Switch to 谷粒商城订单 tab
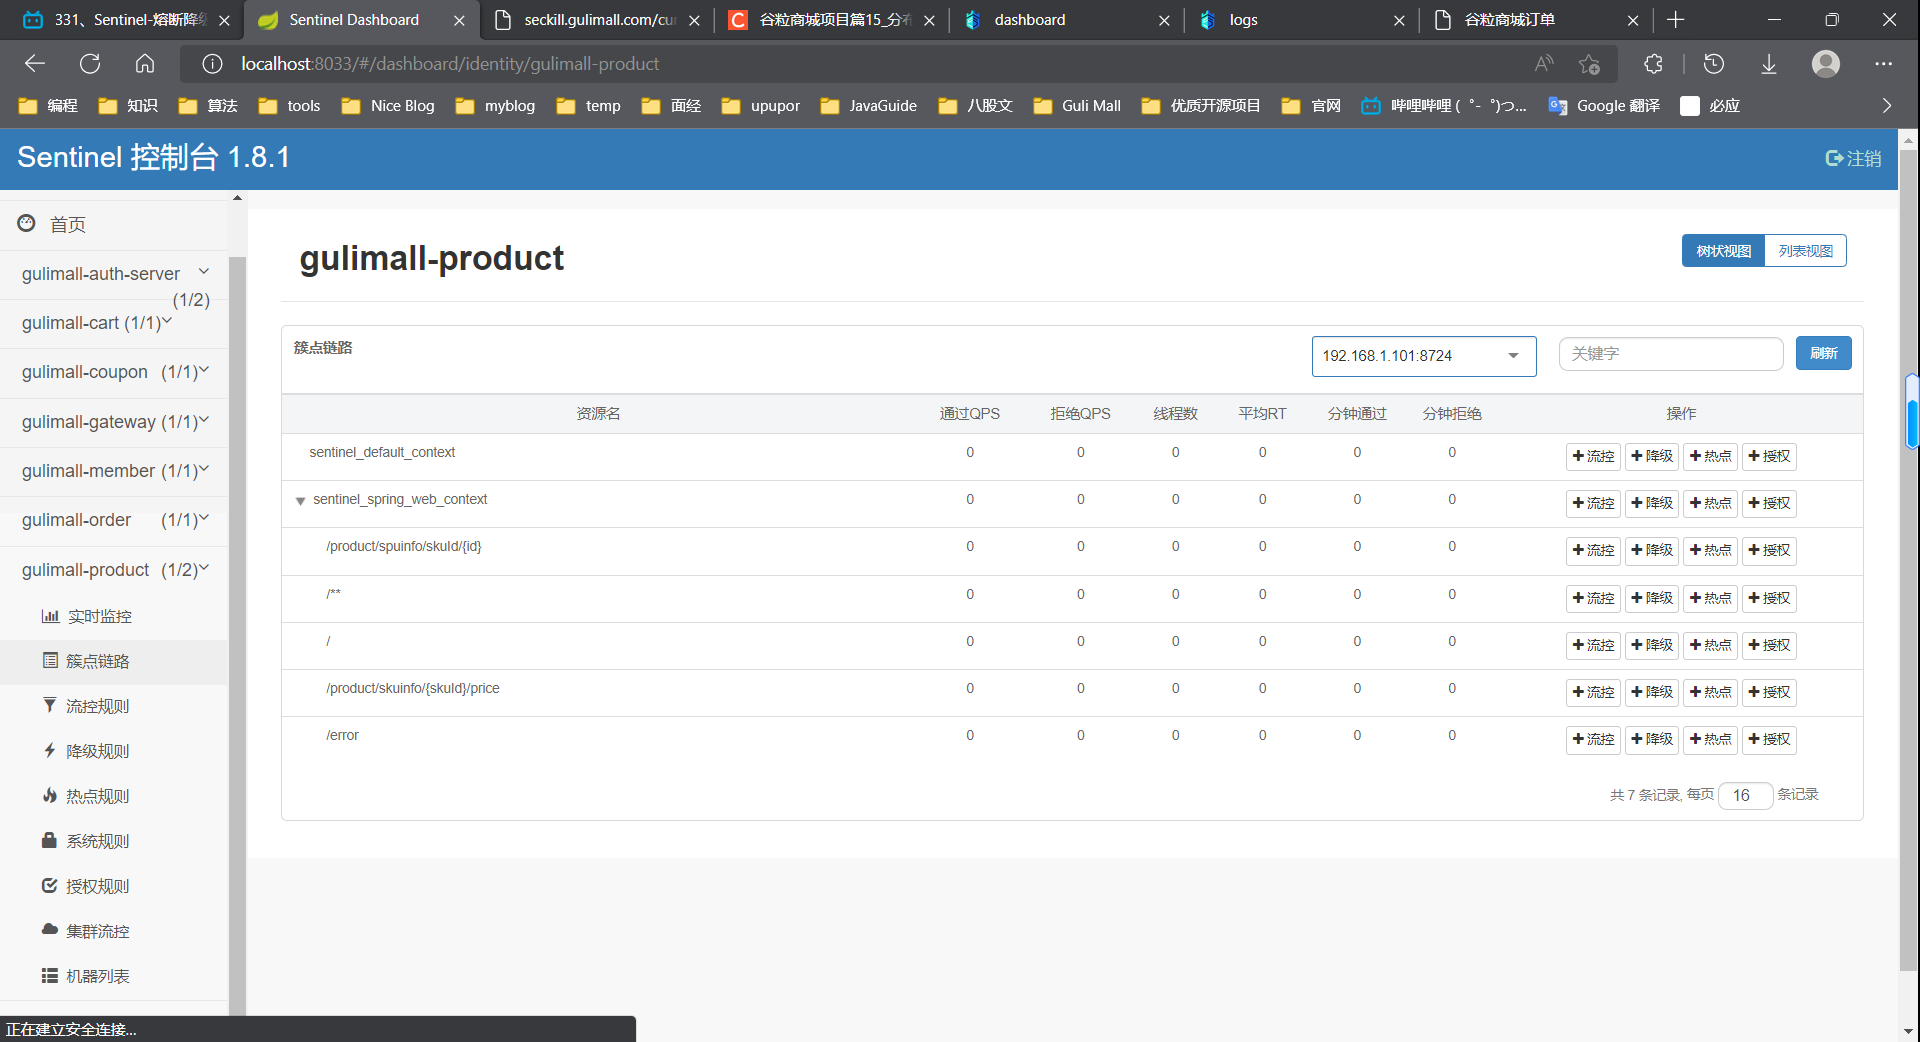 (1534, 20)
